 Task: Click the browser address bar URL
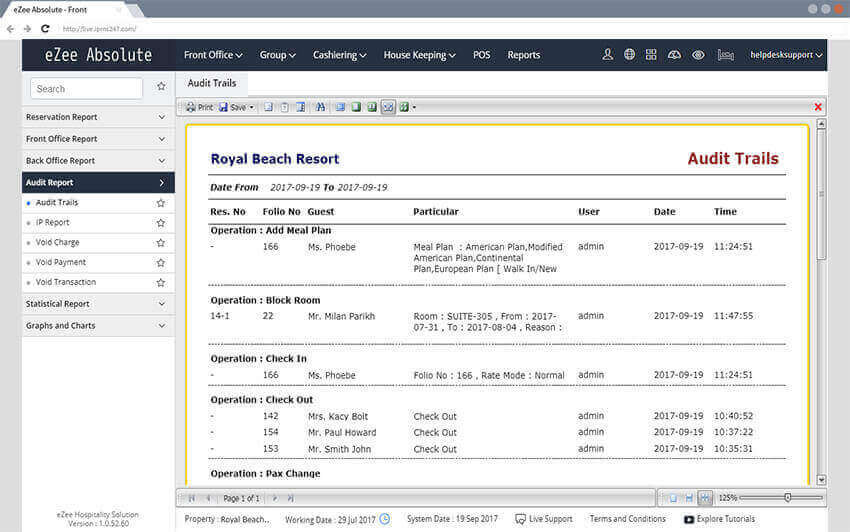coord(100,29)
